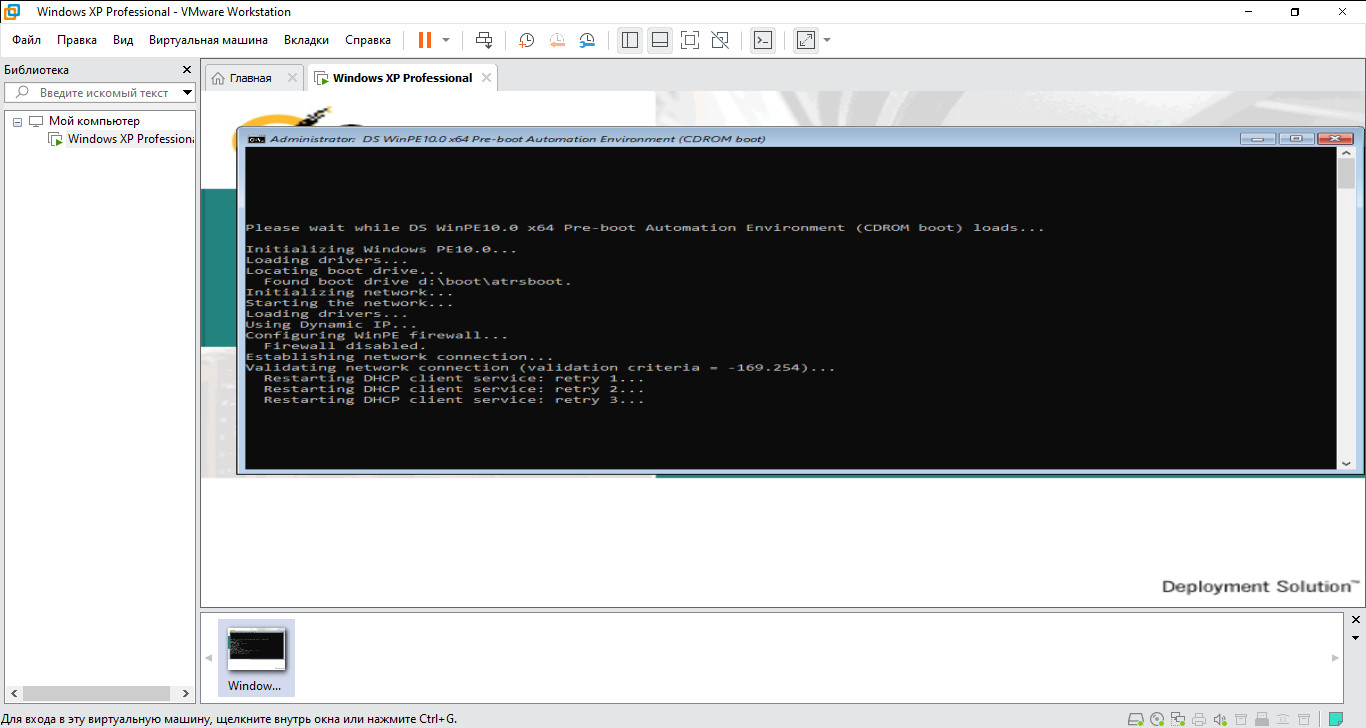
Task: Click the network adapter status icon
Action: pyautogui.click(x=1178, y=719)
